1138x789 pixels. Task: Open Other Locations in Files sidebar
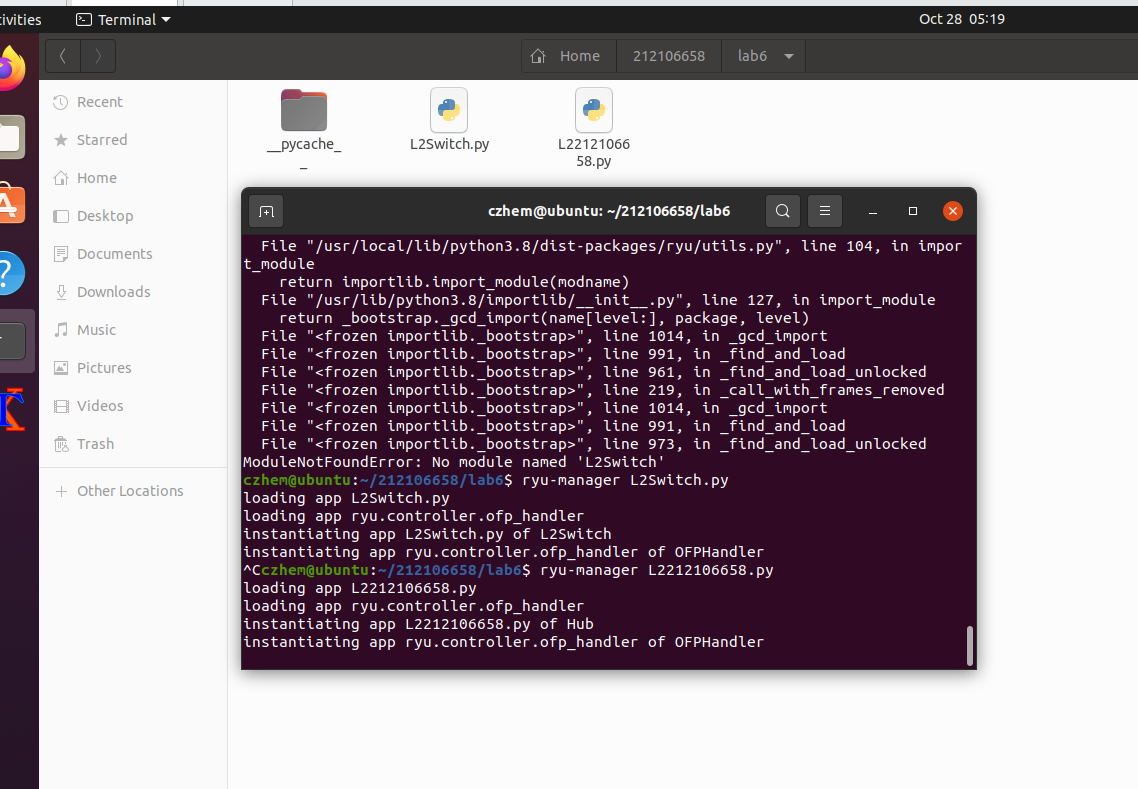click(x=134, y=491)
